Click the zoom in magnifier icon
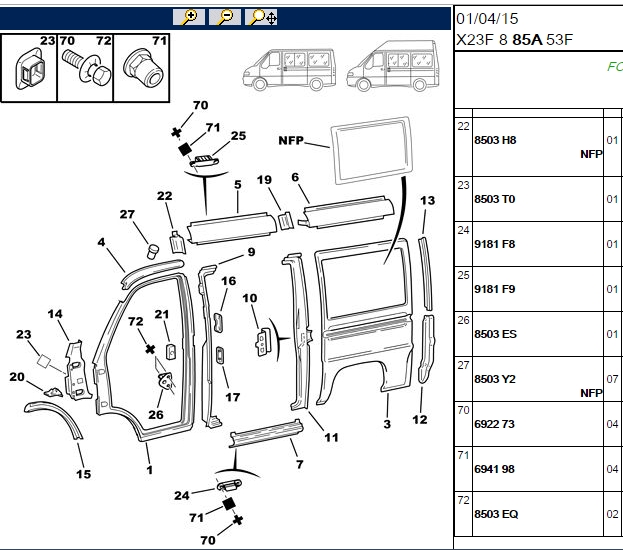This screenshot has height=550, width=623. [189, 17]
